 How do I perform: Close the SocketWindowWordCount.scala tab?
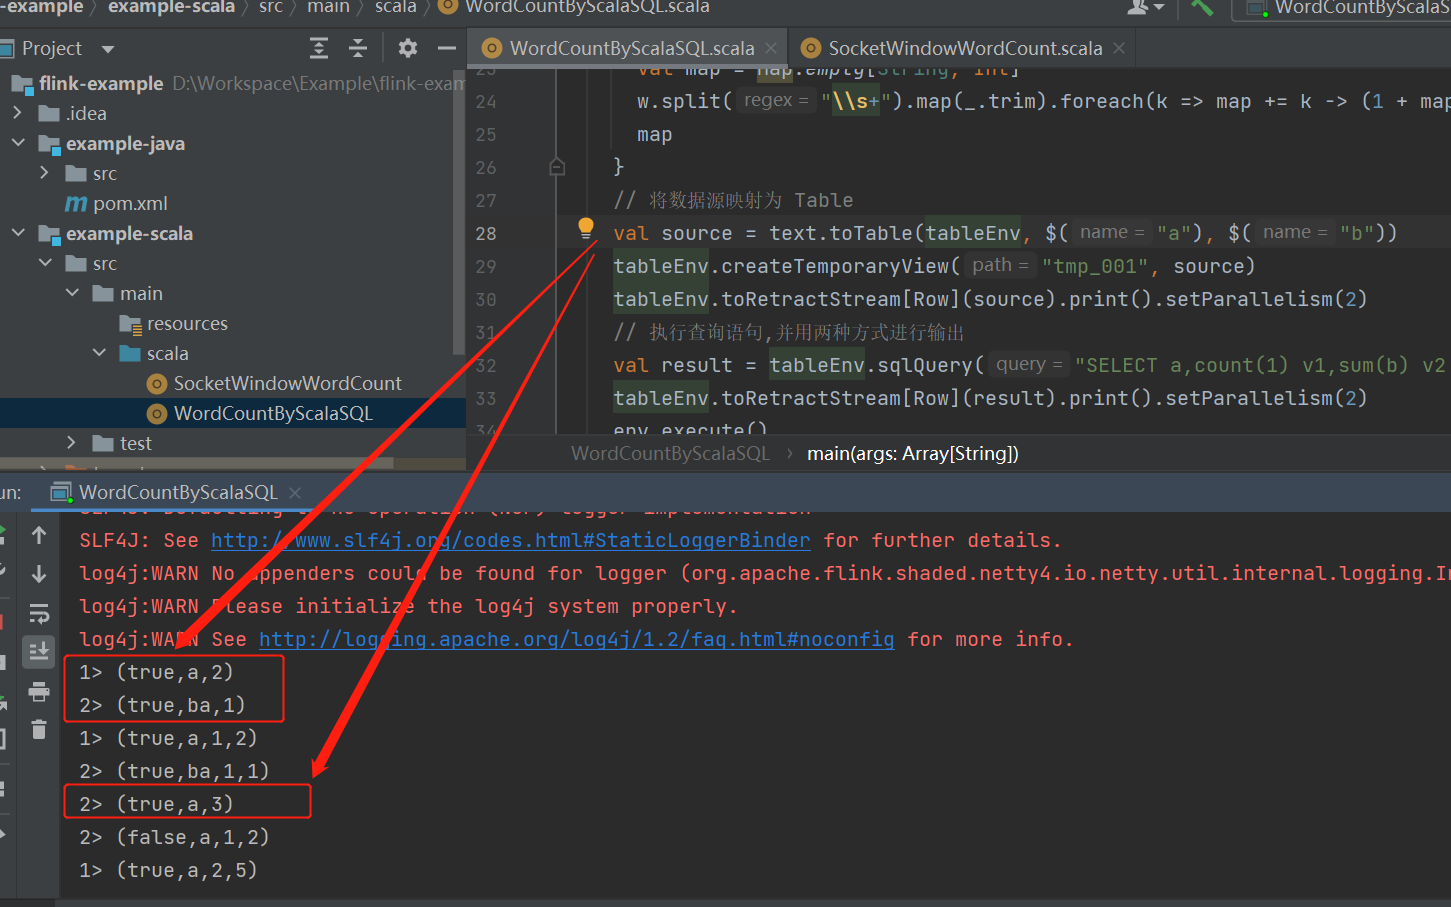(x=1119, y=48)
